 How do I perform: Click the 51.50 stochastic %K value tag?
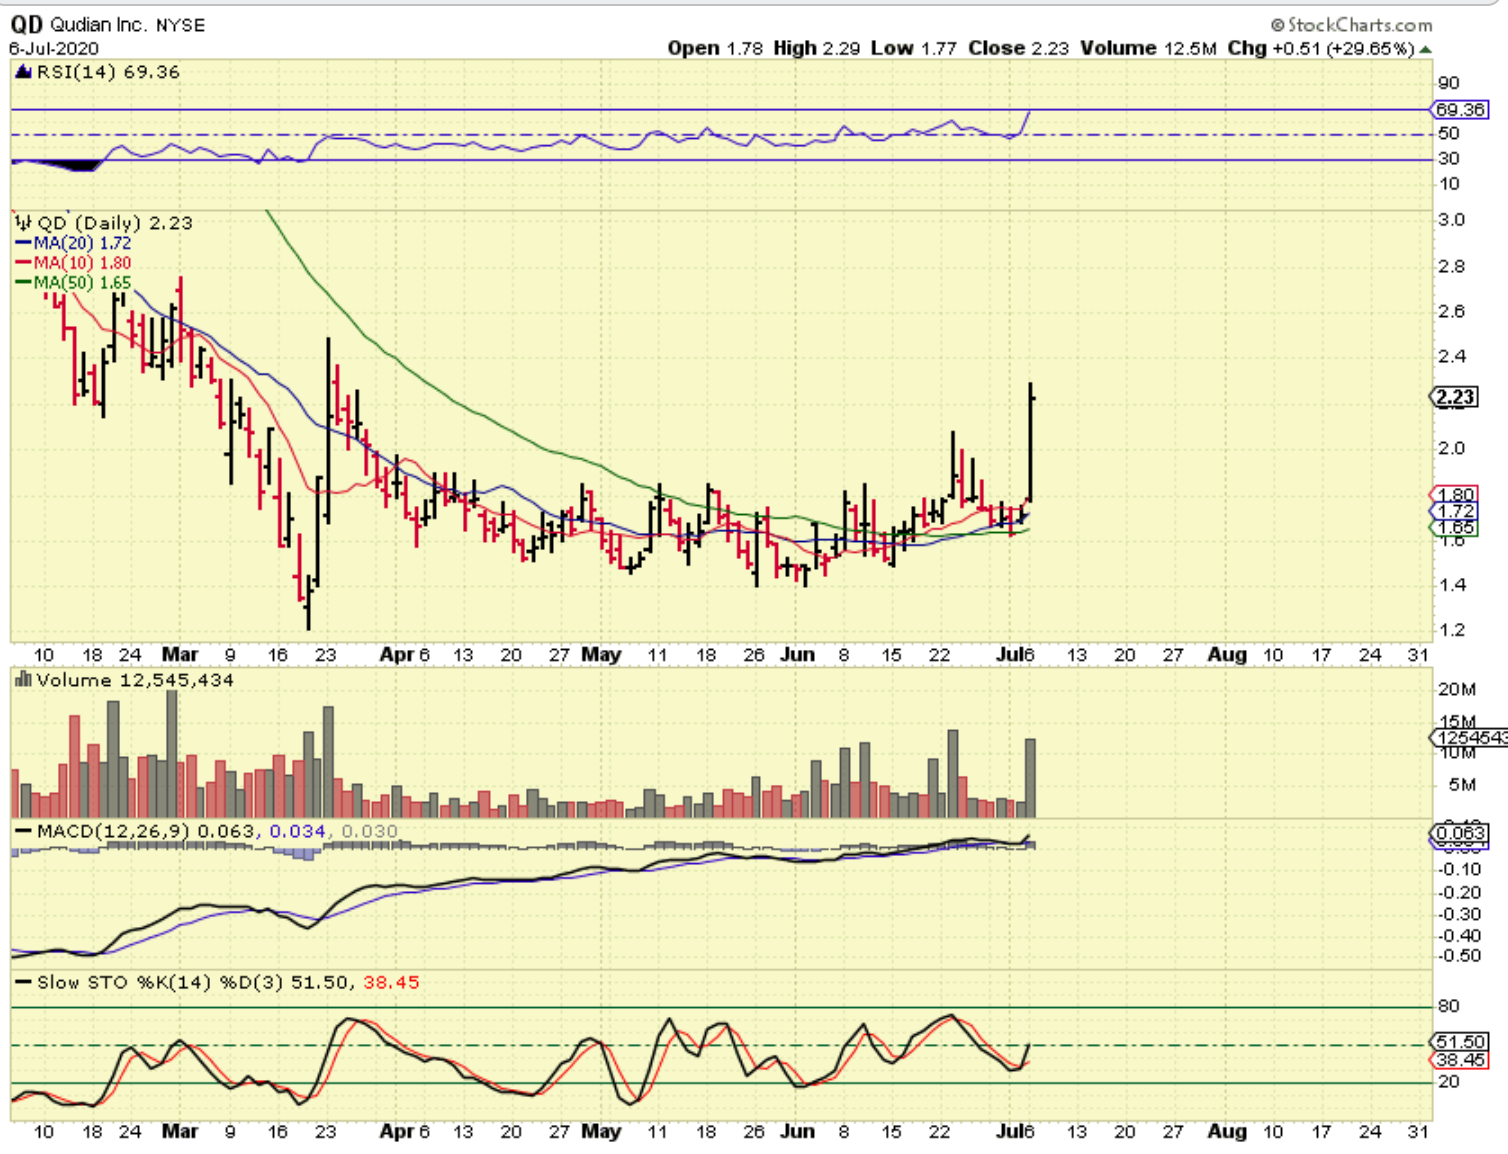(1460, 1042)
